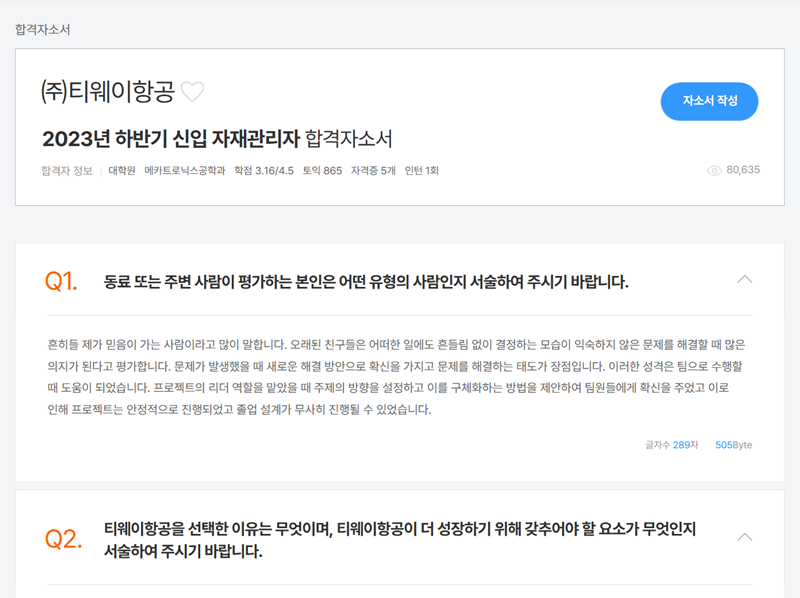Collapse the Q1 answer with chevron
The image size is (800, 598).
tap(745, 279)
